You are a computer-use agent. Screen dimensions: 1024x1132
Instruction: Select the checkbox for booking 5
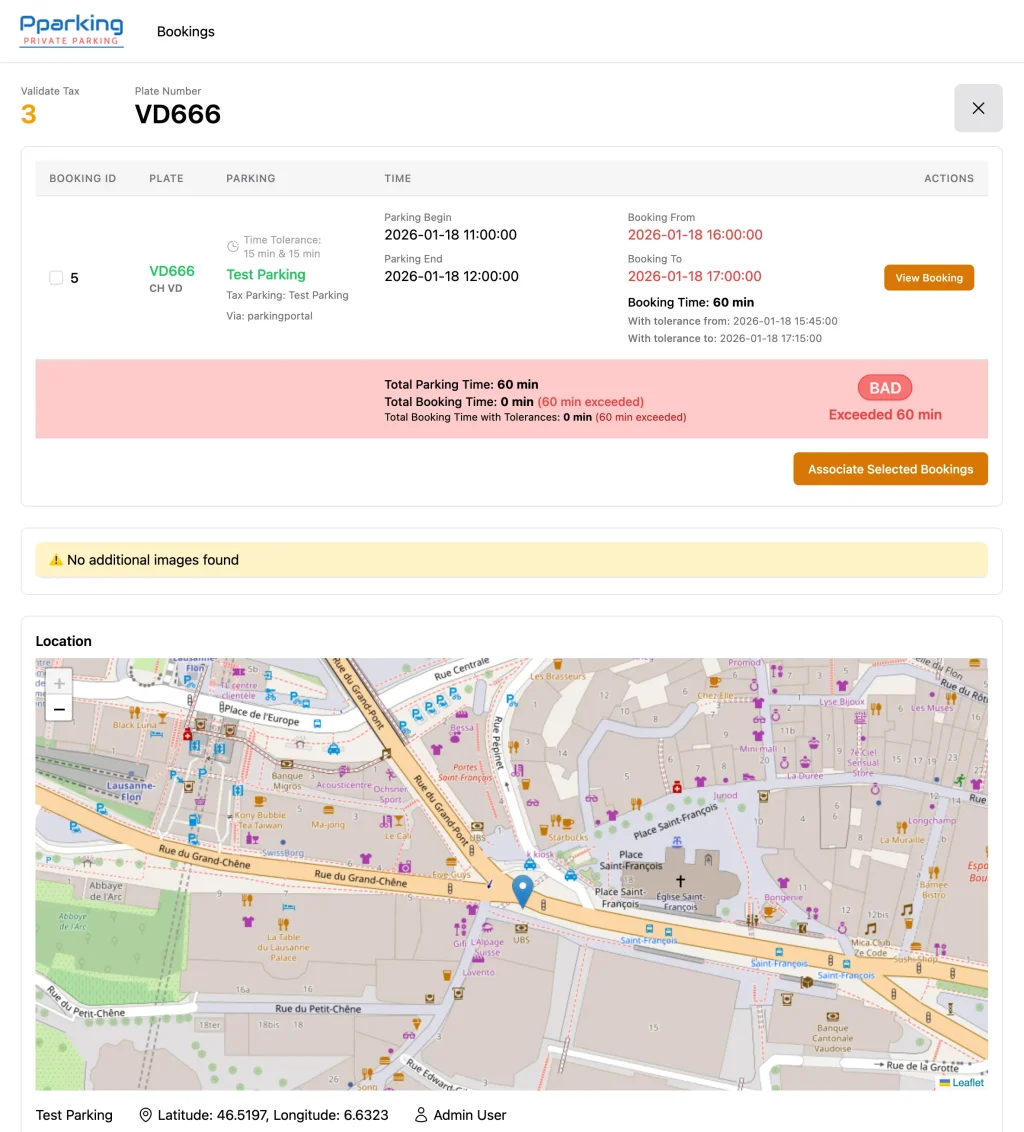point(57,278)
